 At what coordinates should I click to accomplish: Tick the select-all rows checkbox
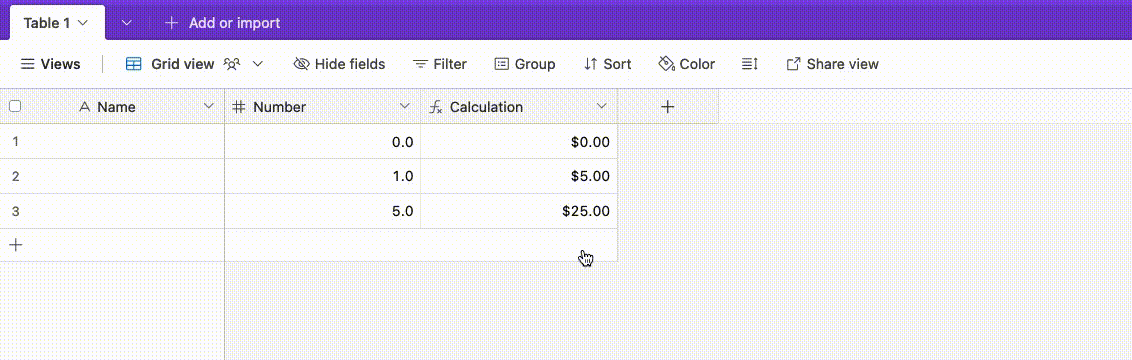tap(15, 107)
